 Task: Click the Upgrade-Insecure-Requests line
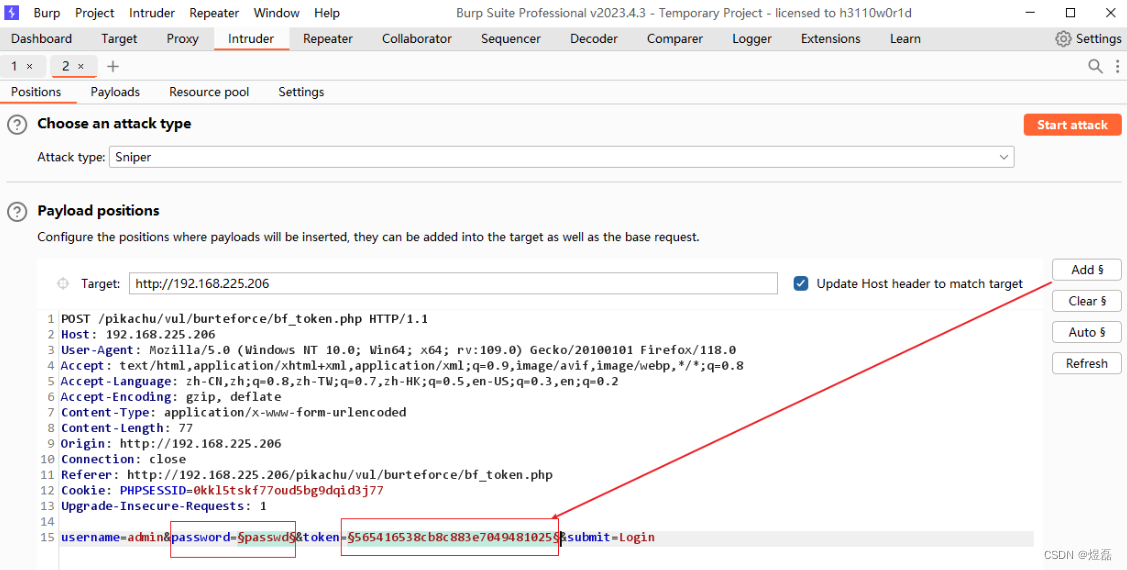pyautogui.click(x=164, y=506)
